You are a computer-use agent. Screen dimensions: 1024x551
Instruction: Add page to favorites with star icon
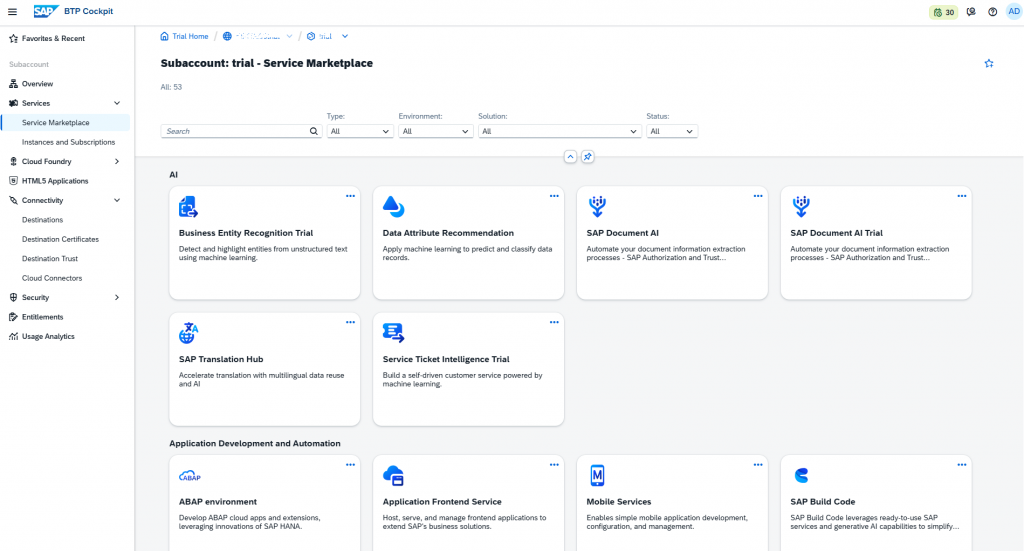click(989, 63)
